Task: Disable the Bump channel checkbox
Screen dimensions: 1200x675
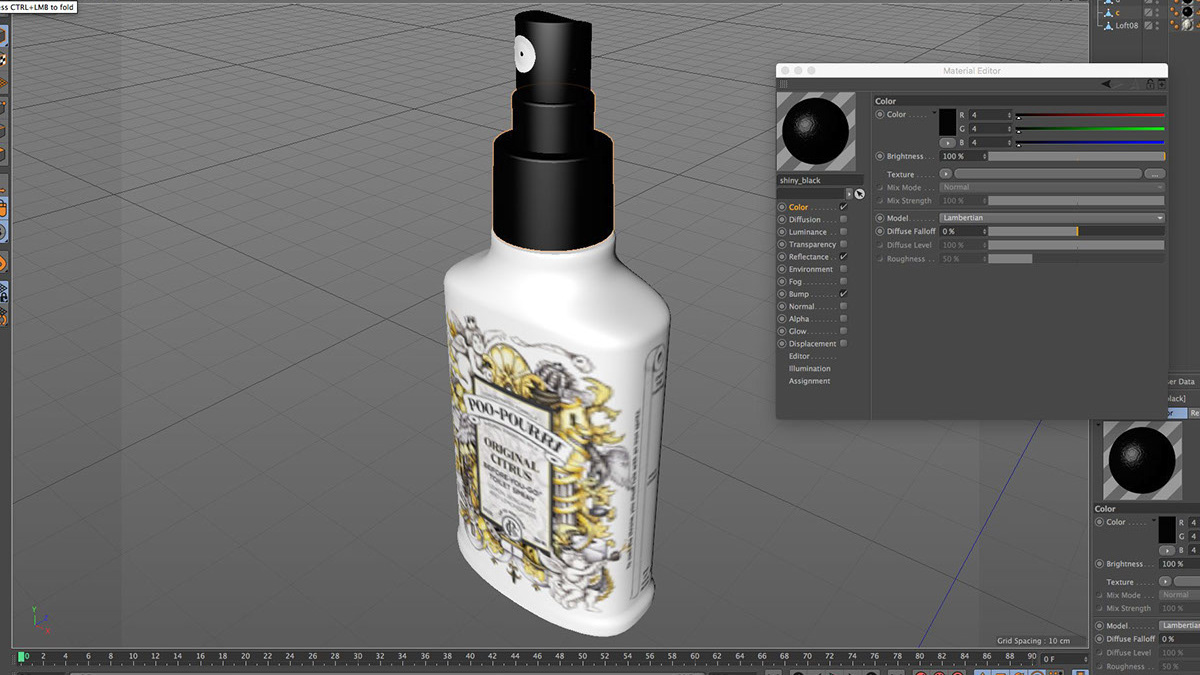Action: [843, 294]
